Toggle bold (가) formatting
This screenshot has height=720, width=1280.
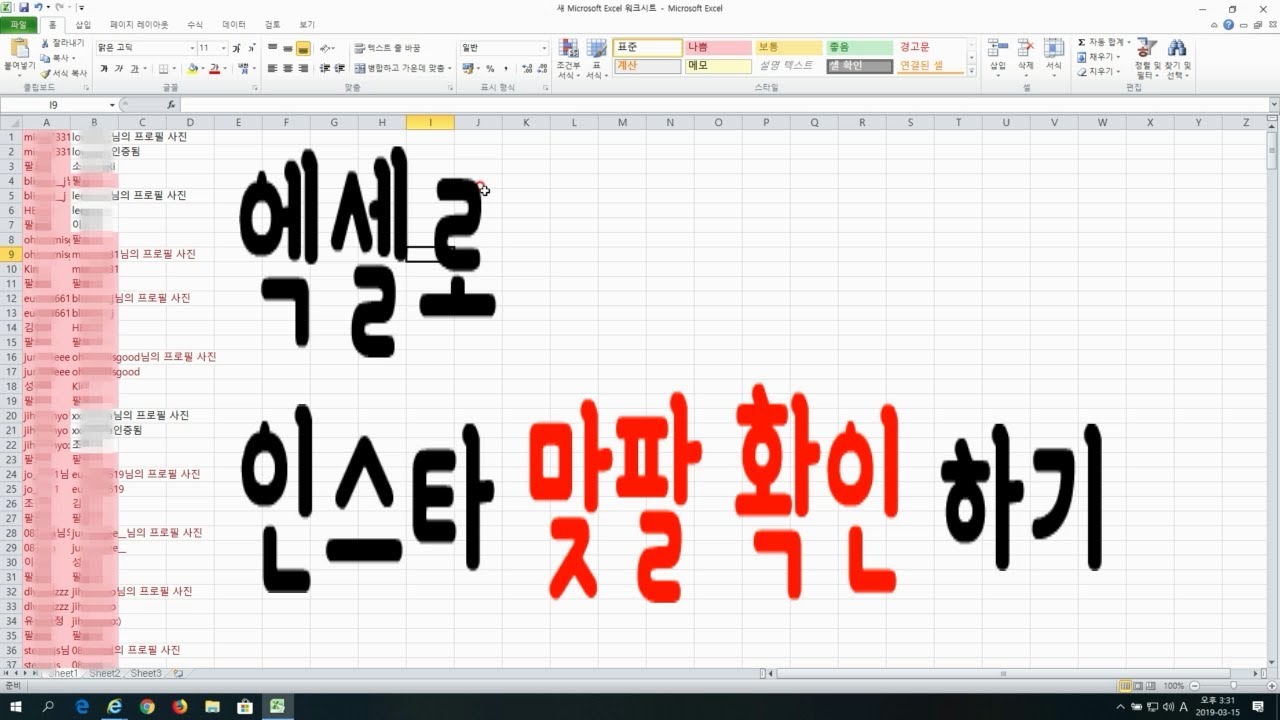coord(104,69)
